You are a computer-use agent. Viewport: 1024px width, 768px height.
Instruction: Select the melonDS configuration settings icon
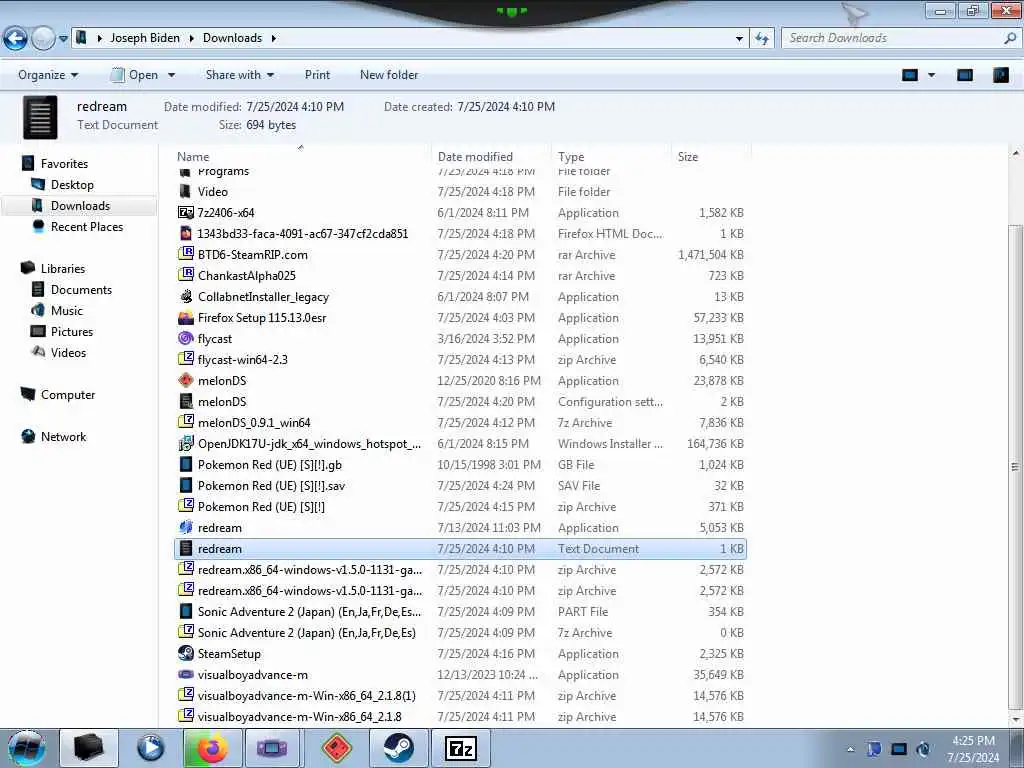tap(185, 401)
